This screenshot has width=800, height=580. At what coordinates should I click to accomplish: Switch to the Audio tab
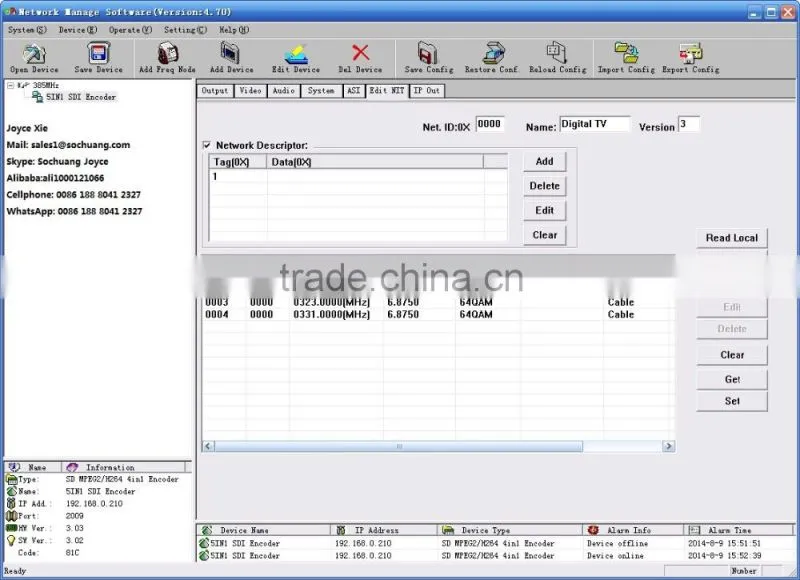[x=284, y=91]
